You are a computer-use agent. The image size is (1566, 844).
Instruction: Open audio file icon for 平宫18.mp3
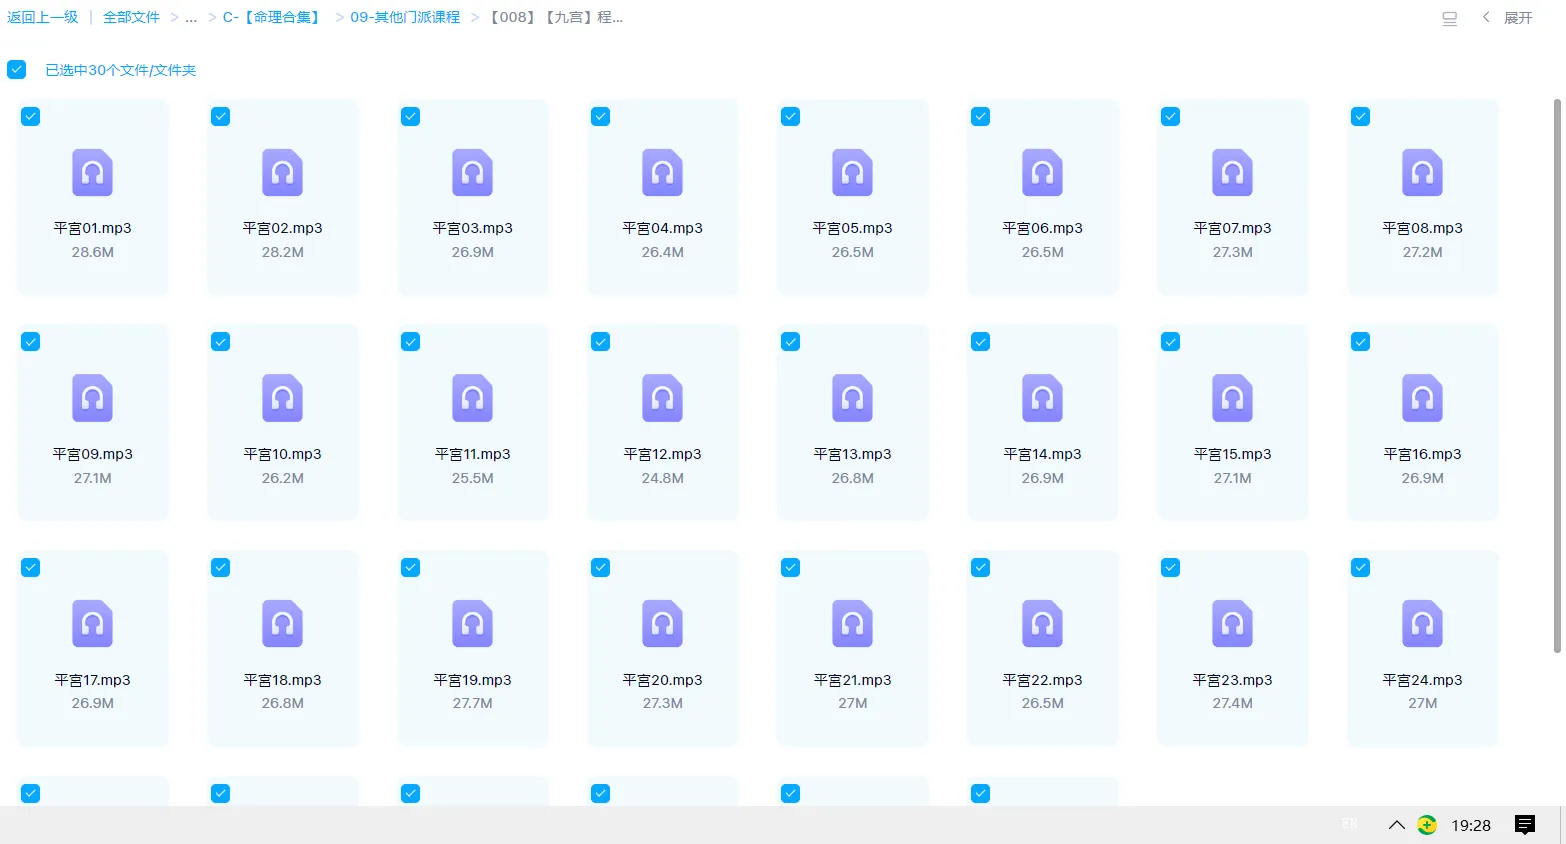point(282,624)
